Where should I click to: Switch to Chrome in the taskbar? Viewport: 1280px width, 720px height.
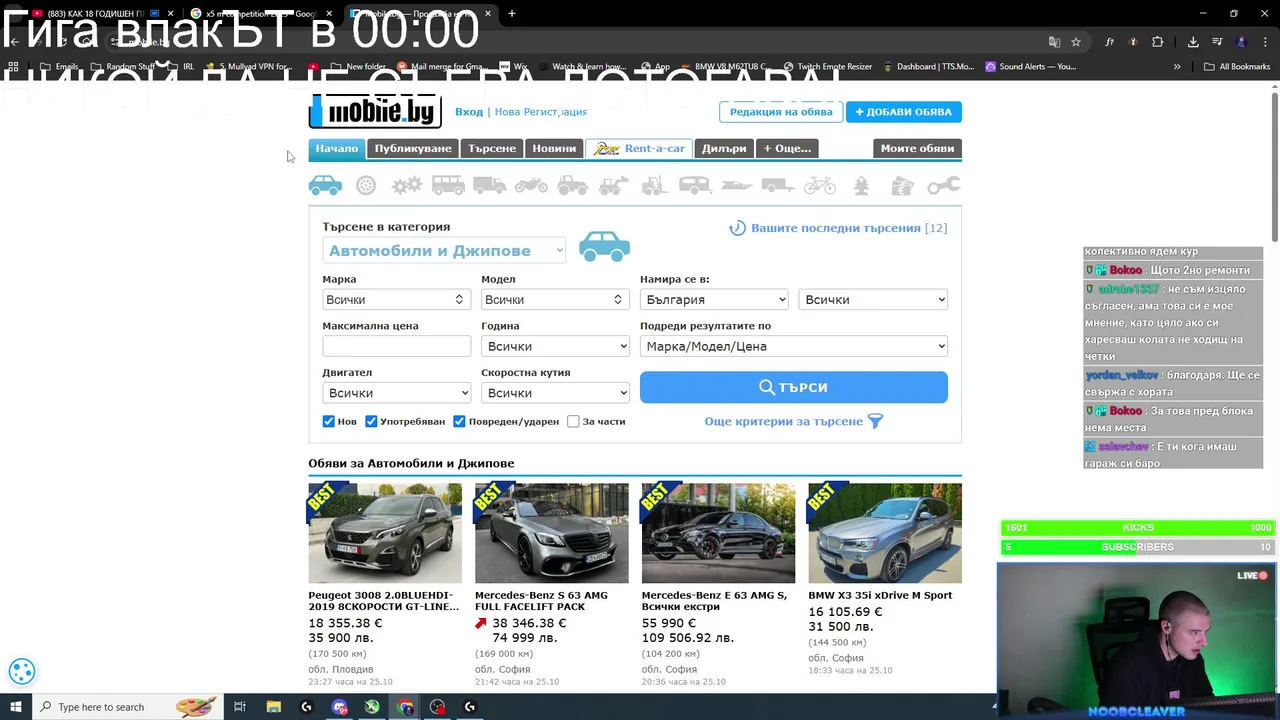(x=405, y=707)
